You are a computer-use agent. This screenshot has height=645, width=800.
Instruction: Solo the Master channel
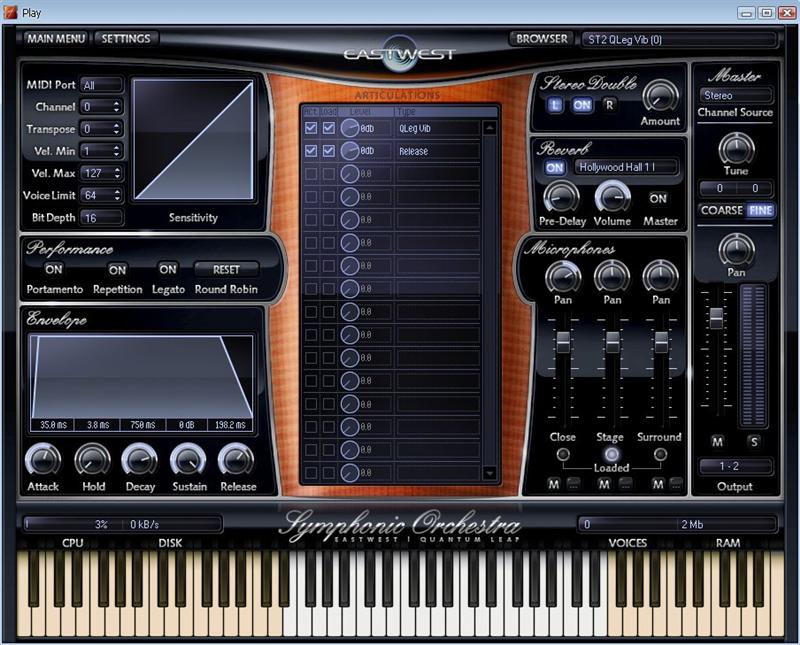[x=754, y=442]
